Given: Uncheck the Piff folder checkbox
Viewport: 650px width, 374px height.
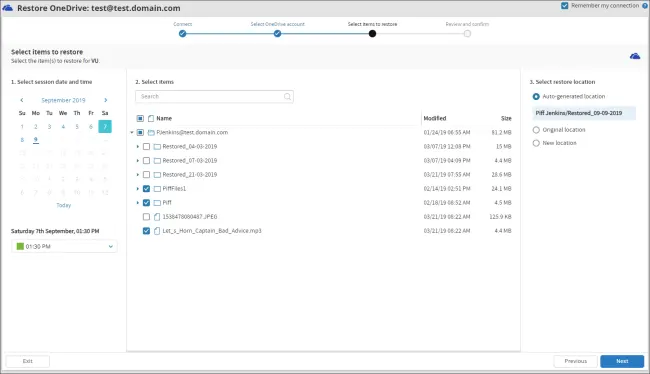Looking at the screenshot, I should coord(146,203).
